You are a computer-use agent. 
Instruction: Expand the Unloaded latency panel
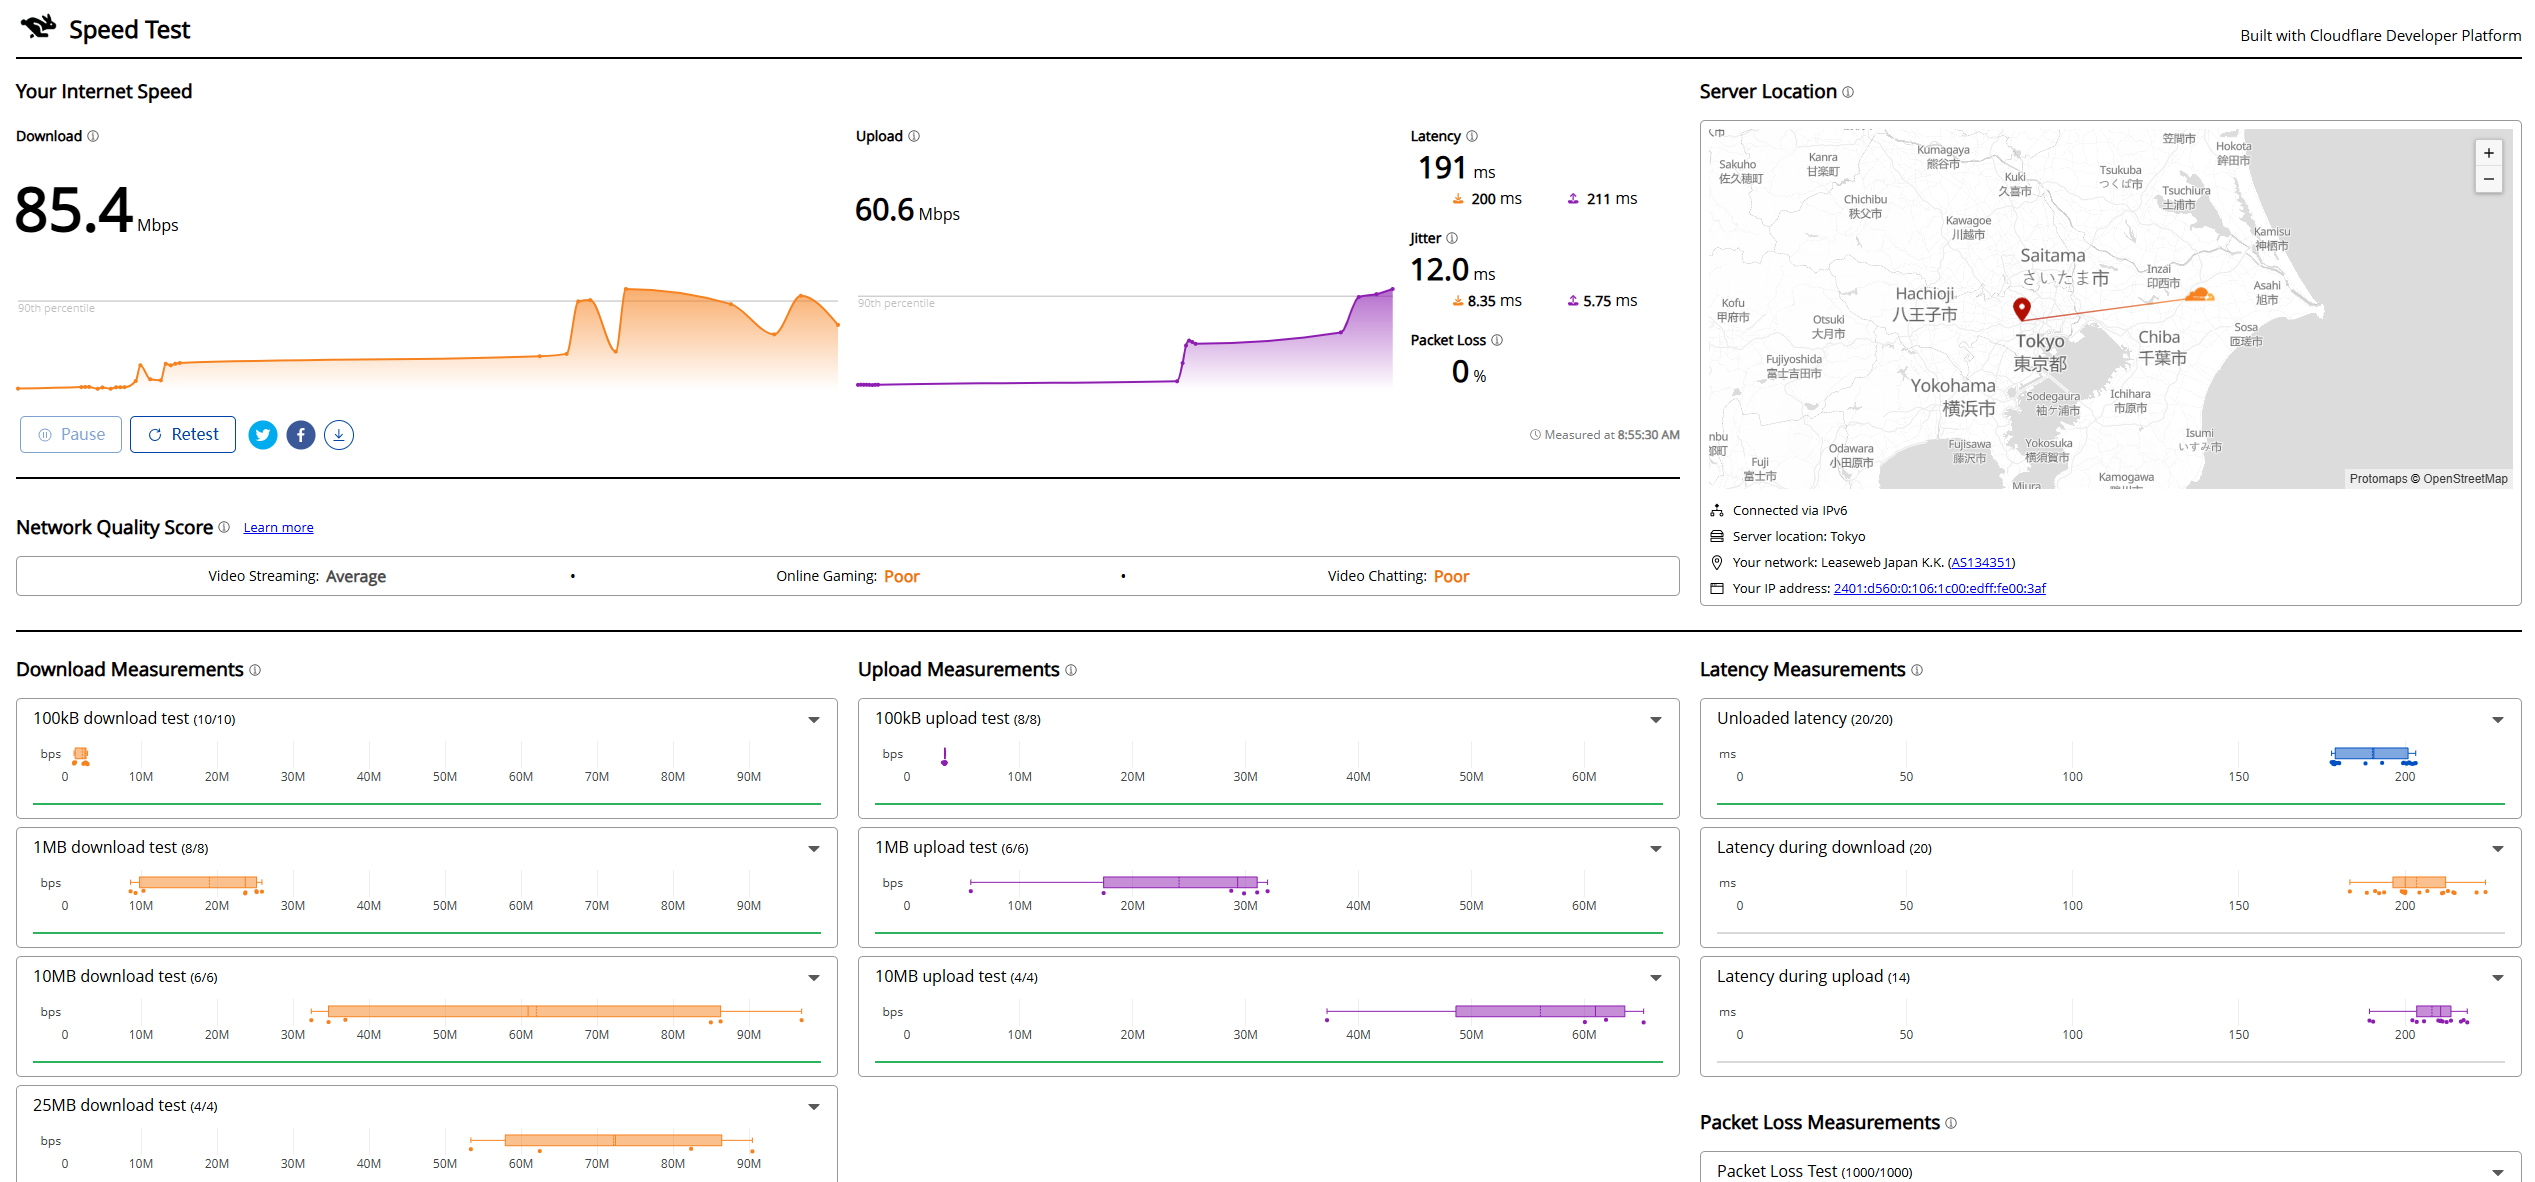[2498, 720]
